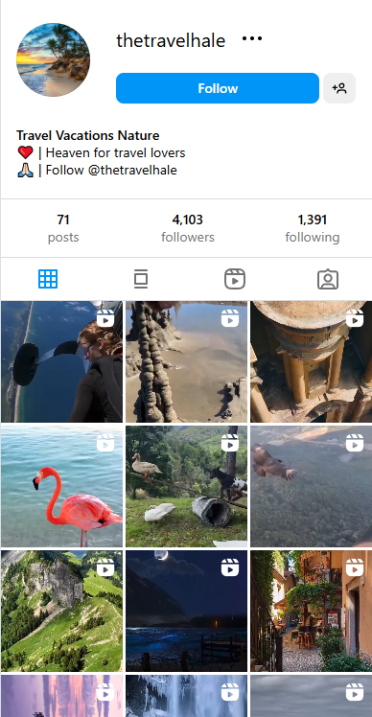Open the cobblestone alley street reel
The height and width of the screenshot is (717, 372).
pyautogui.click(x=311, y=611)
